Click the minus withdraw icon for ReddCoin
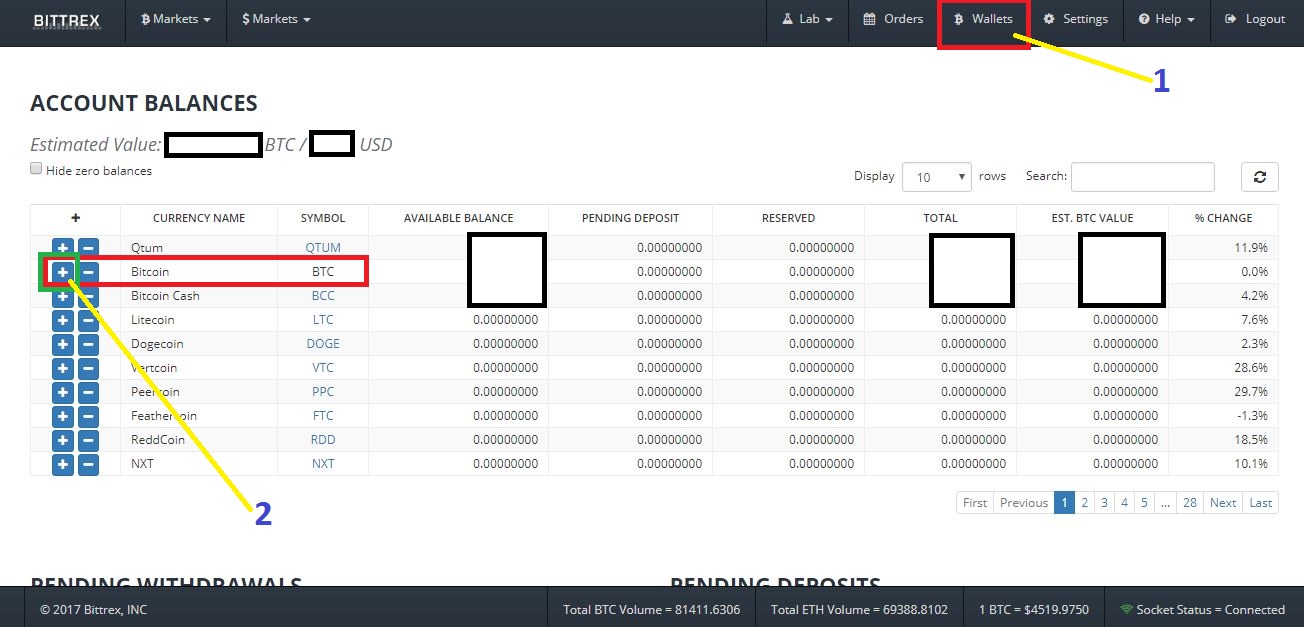The image size is (1304, 627). pos(88,440)
